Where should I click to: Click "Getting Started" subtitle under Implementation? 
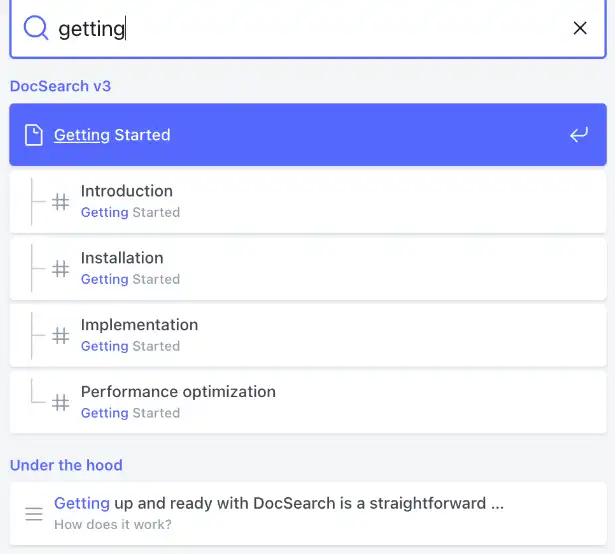(x=130, y=346)
